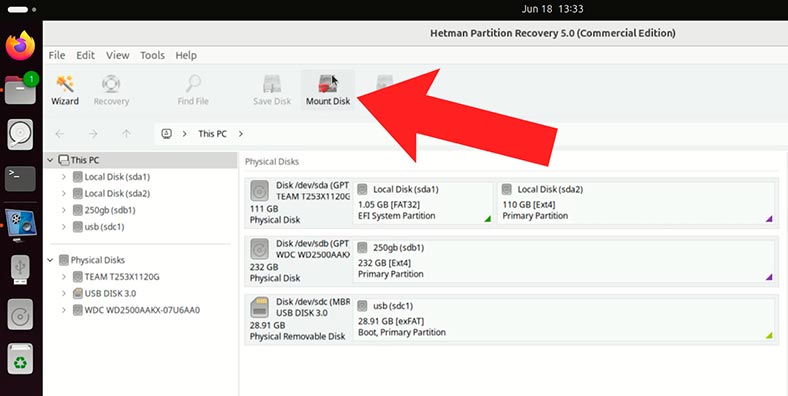Viewport: 788px width, 396px height.
Task: Click 'Physical Removable Disk' label
Action: point(298,336)
